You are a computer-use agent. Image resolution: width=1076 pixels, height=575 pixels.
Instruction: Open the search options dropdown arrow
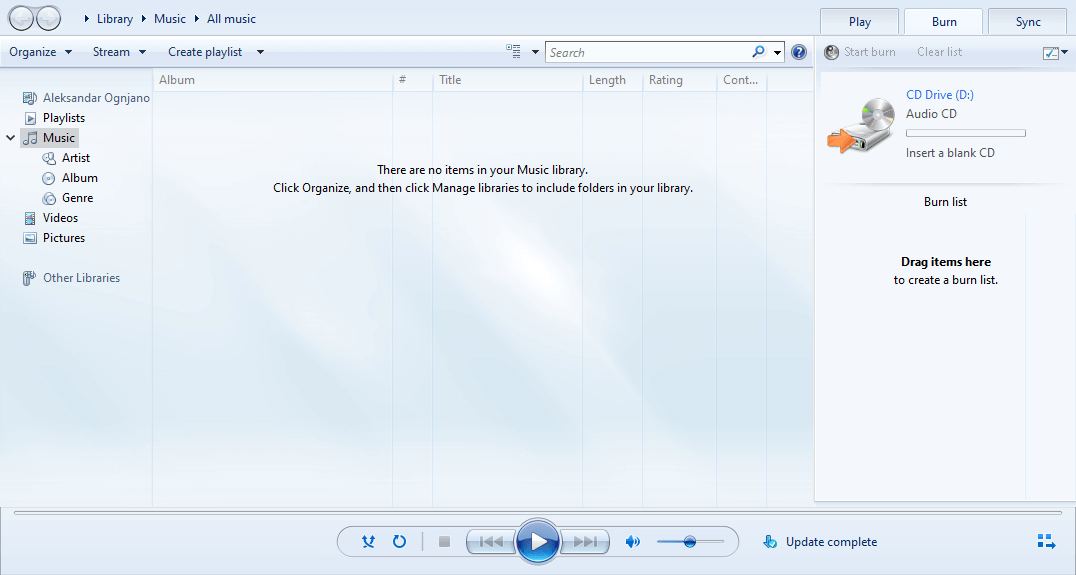(x=777, y=52)
